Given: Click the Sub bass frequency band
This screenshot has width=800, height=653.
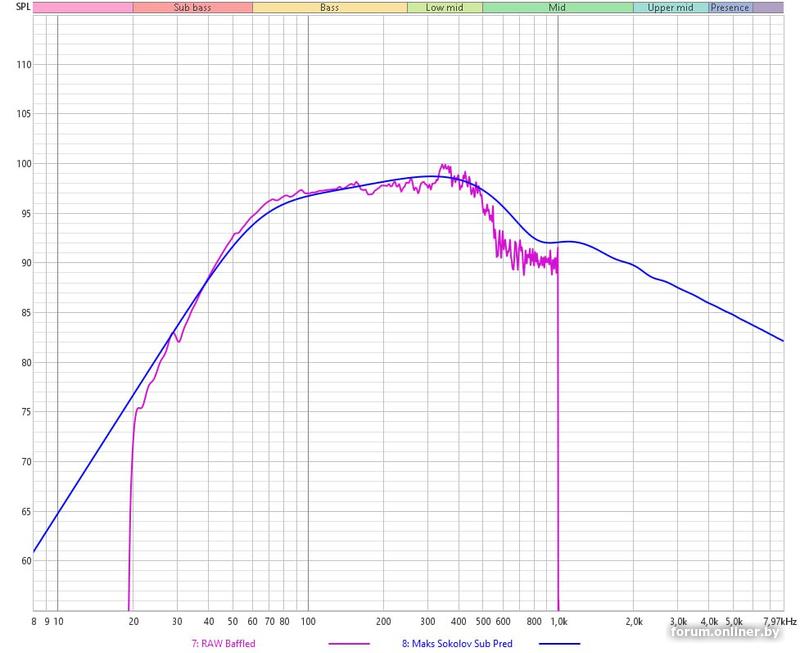Looking at the screenshot, I should tap(192, 7).
